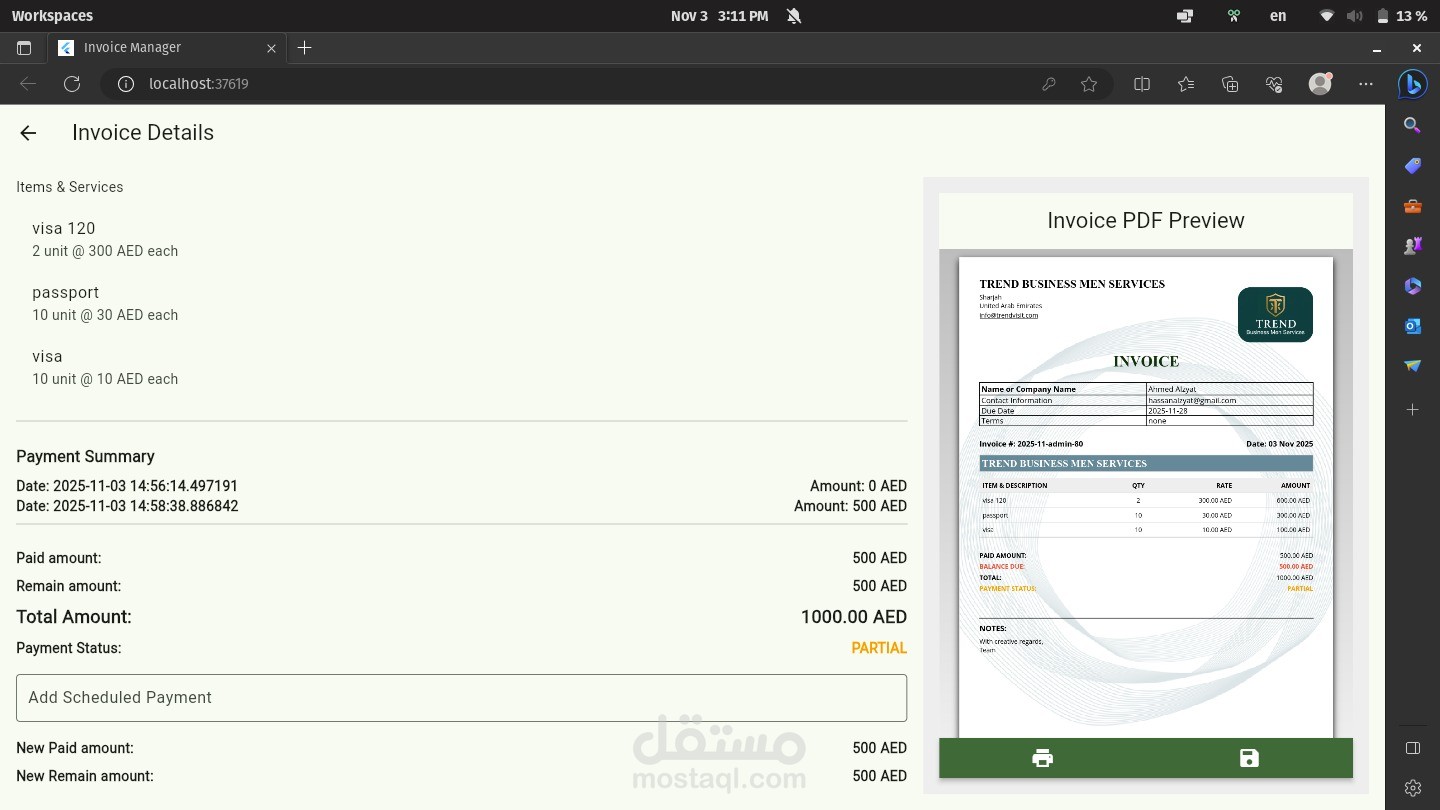Screen dimensions: 1440x810
Task: Add a new sidebar app
Action: coord(1412,410)
